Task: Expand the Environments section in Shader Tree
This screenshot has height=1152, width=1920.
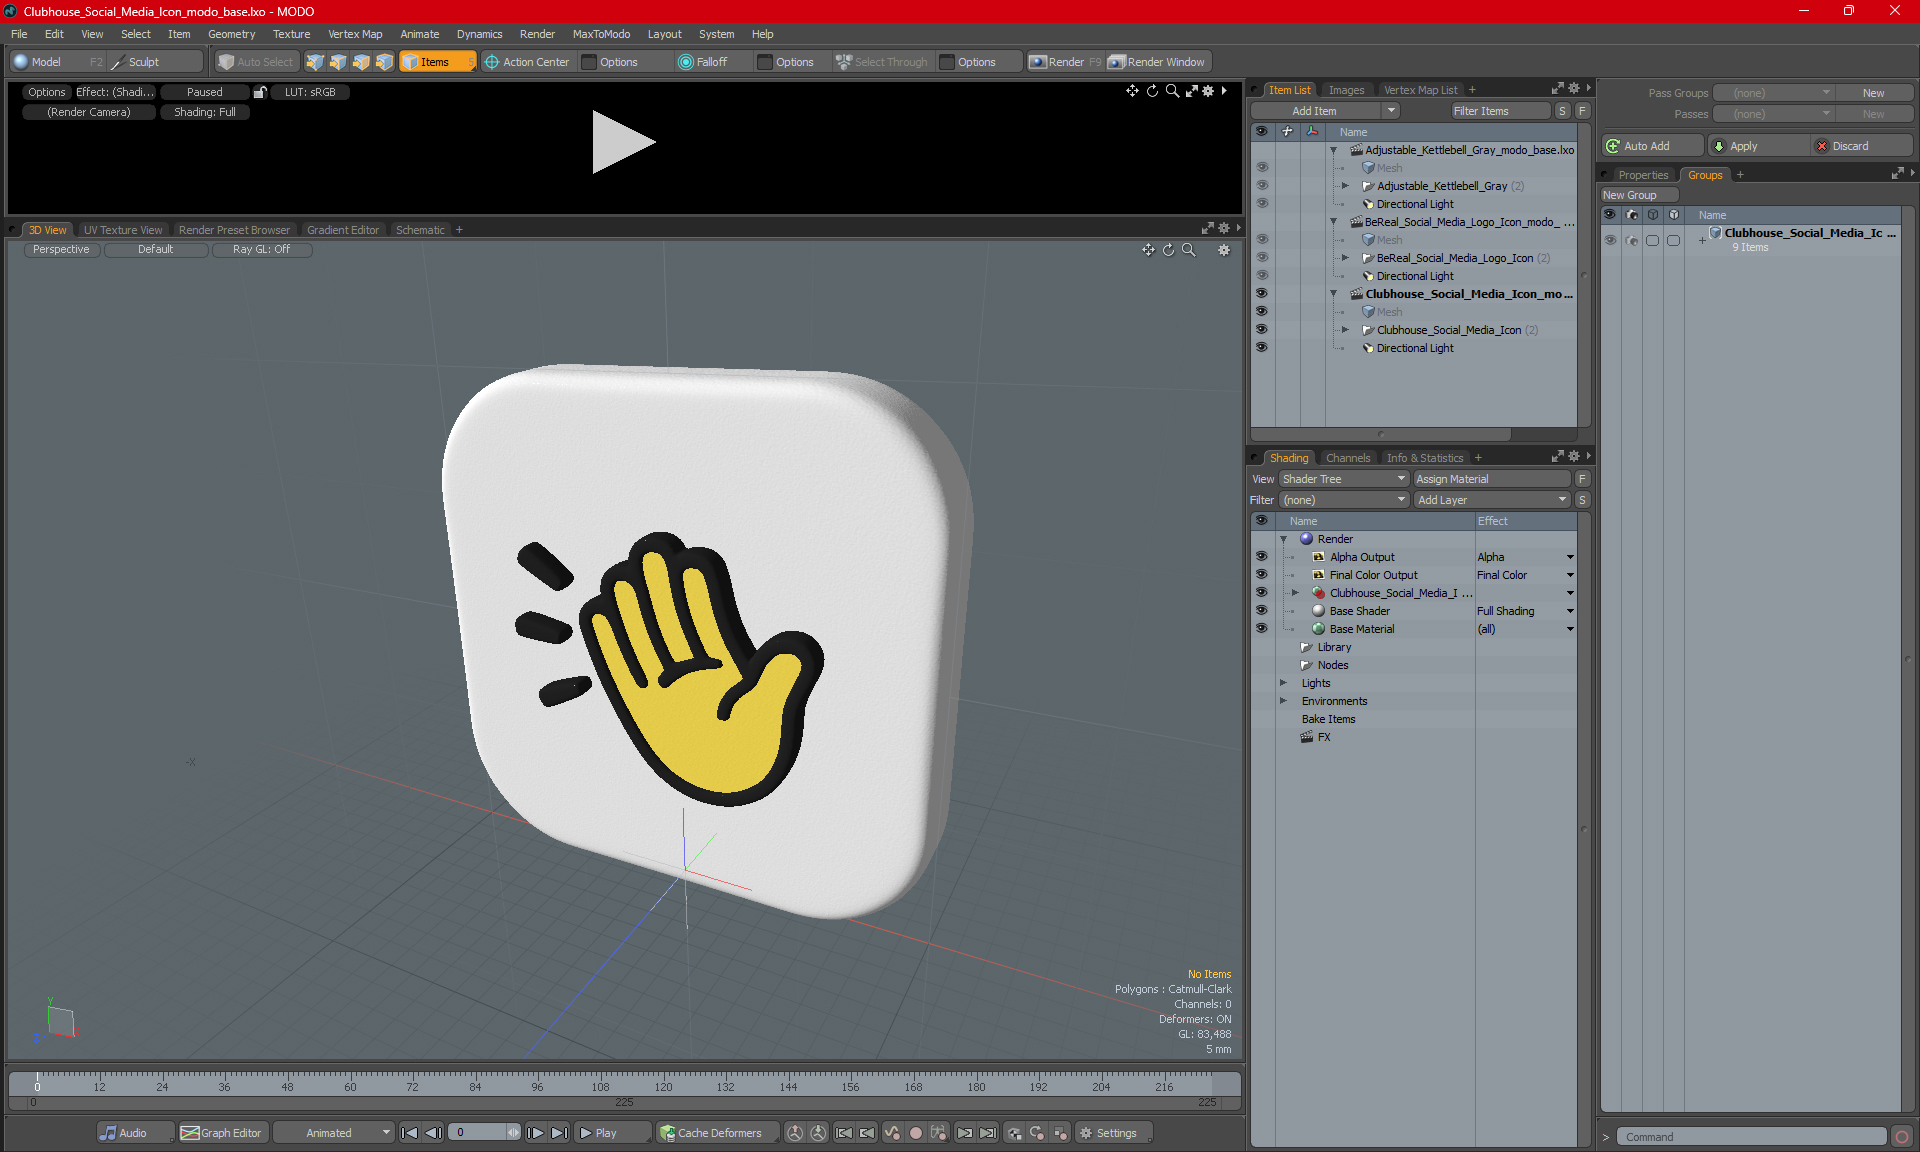Action: coord(1284,701)
